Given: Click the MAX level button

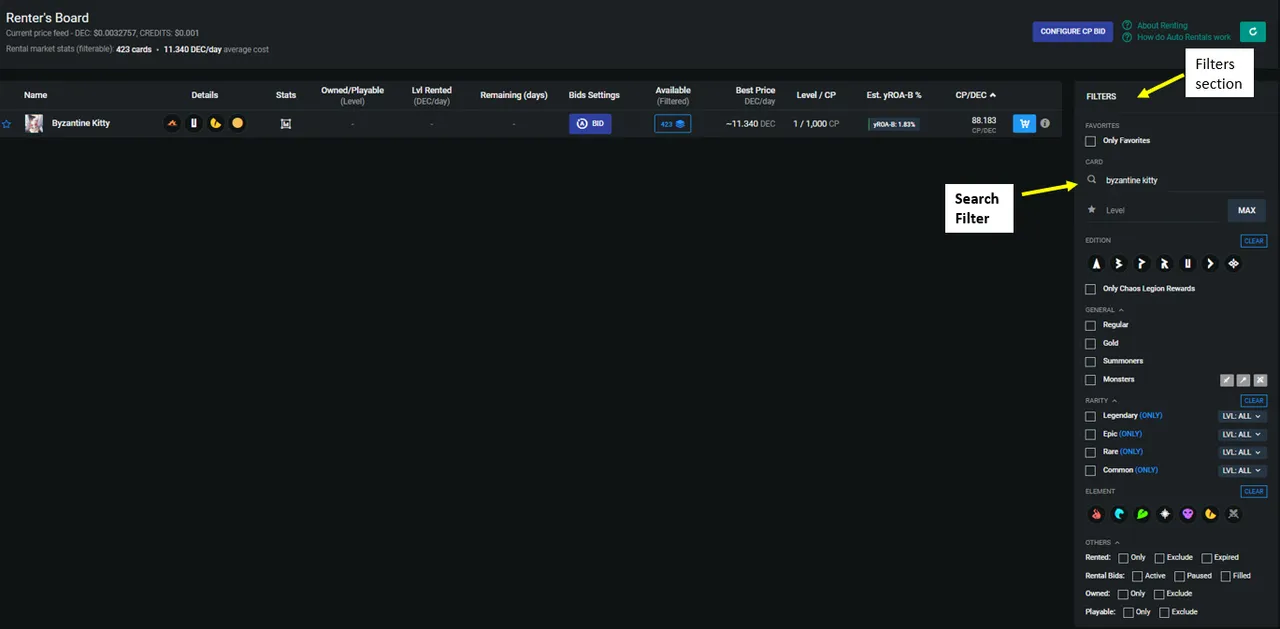Looking at the screenshot, I should pyautogui.click(x=1246, y=210).
